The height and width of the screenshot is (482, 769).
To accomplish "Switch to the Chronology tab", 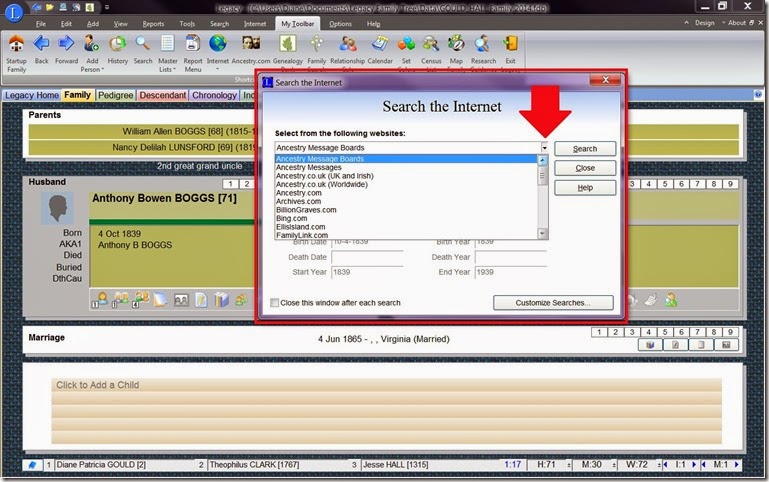I will (x=214, y=95).
